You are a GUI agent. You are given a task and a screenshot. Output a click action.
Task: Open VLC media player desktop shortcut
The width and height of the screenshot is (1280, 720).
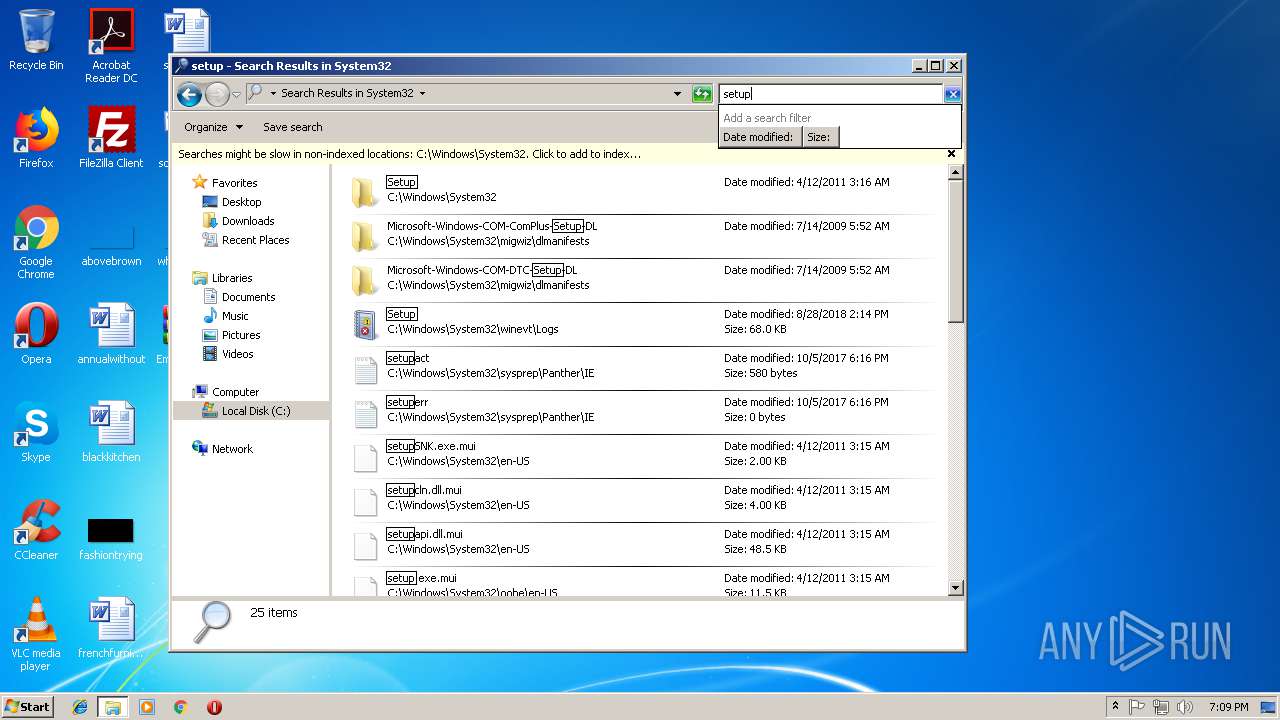coord(36,634)
